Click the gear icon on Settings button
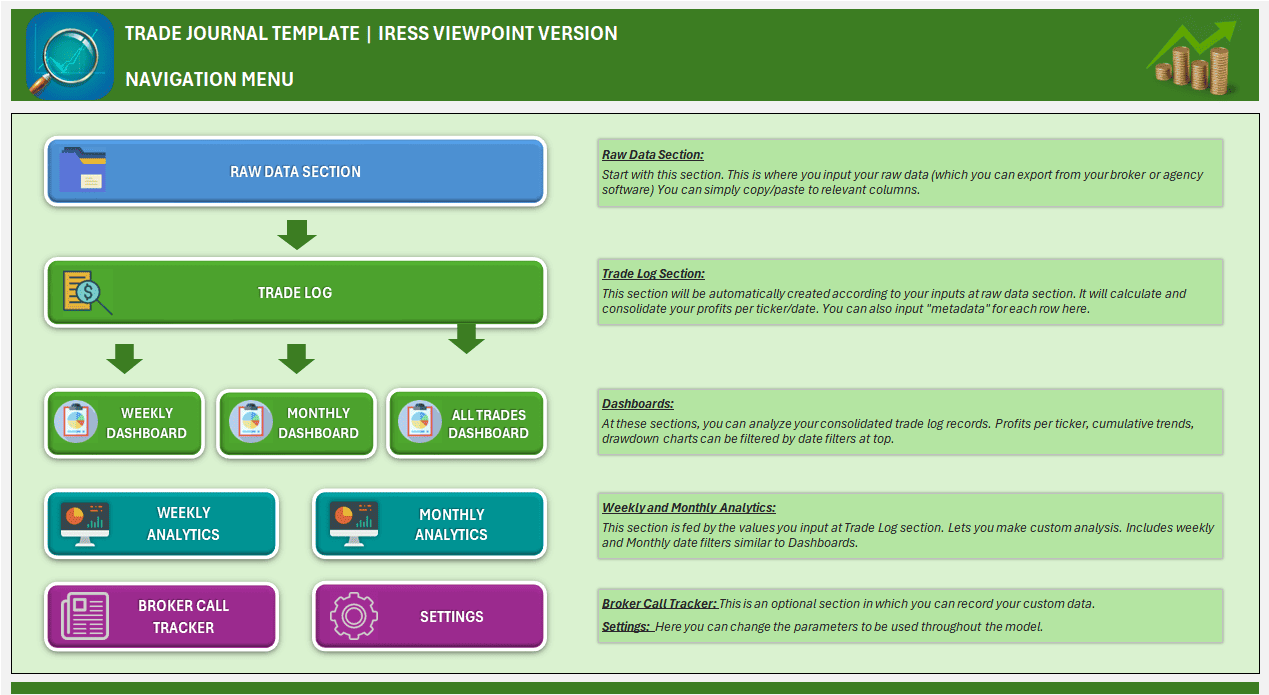Image resolution: width=1269 pixels, height=695 pixels. (x=353, y=616)
